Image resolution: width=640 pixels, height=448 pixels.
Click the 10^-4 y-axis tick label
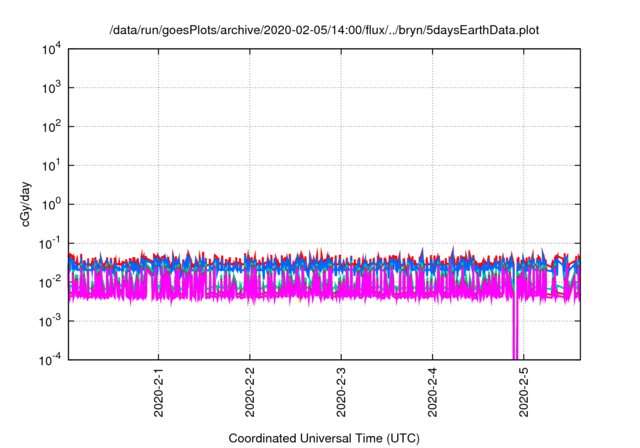click(50, 359)
